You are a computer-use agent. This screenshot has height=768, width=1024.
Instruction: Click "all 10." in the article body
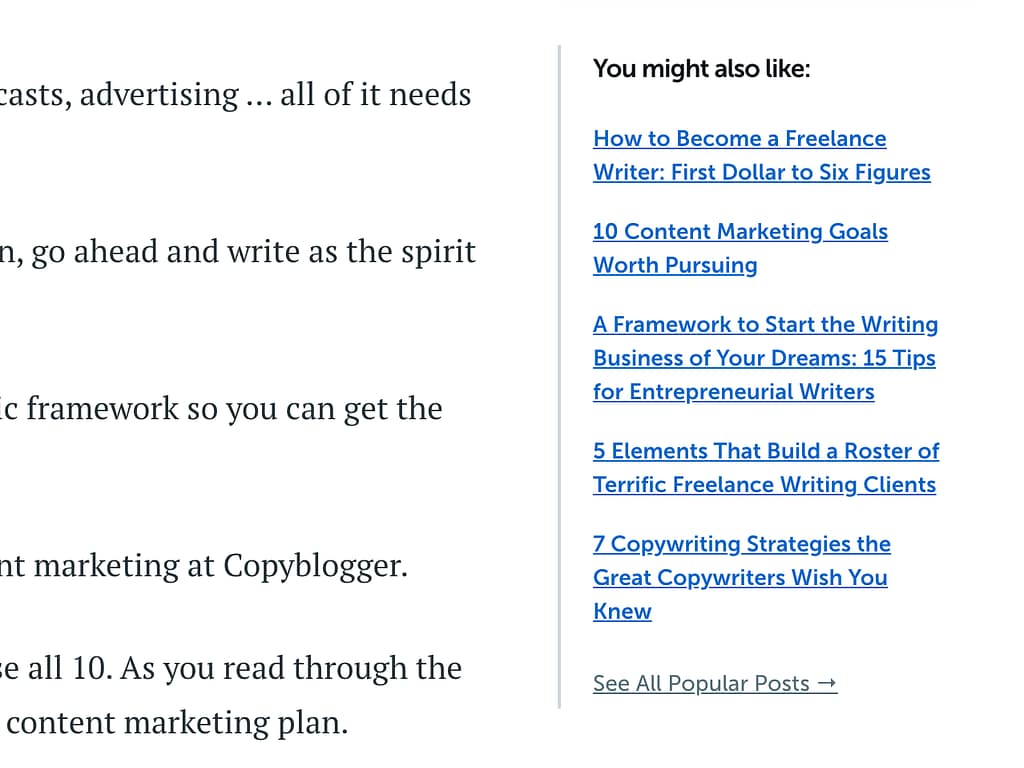coord(68,668)
